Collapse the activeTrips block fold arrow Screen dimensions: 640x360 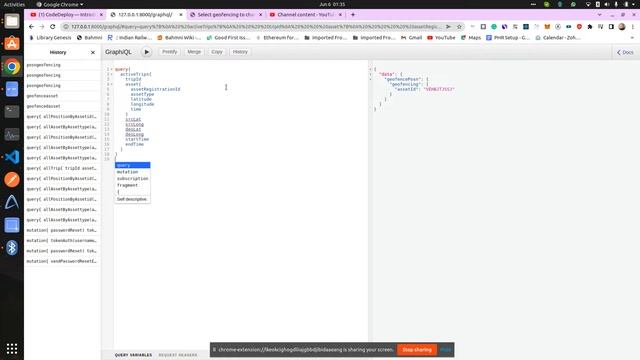111,74
